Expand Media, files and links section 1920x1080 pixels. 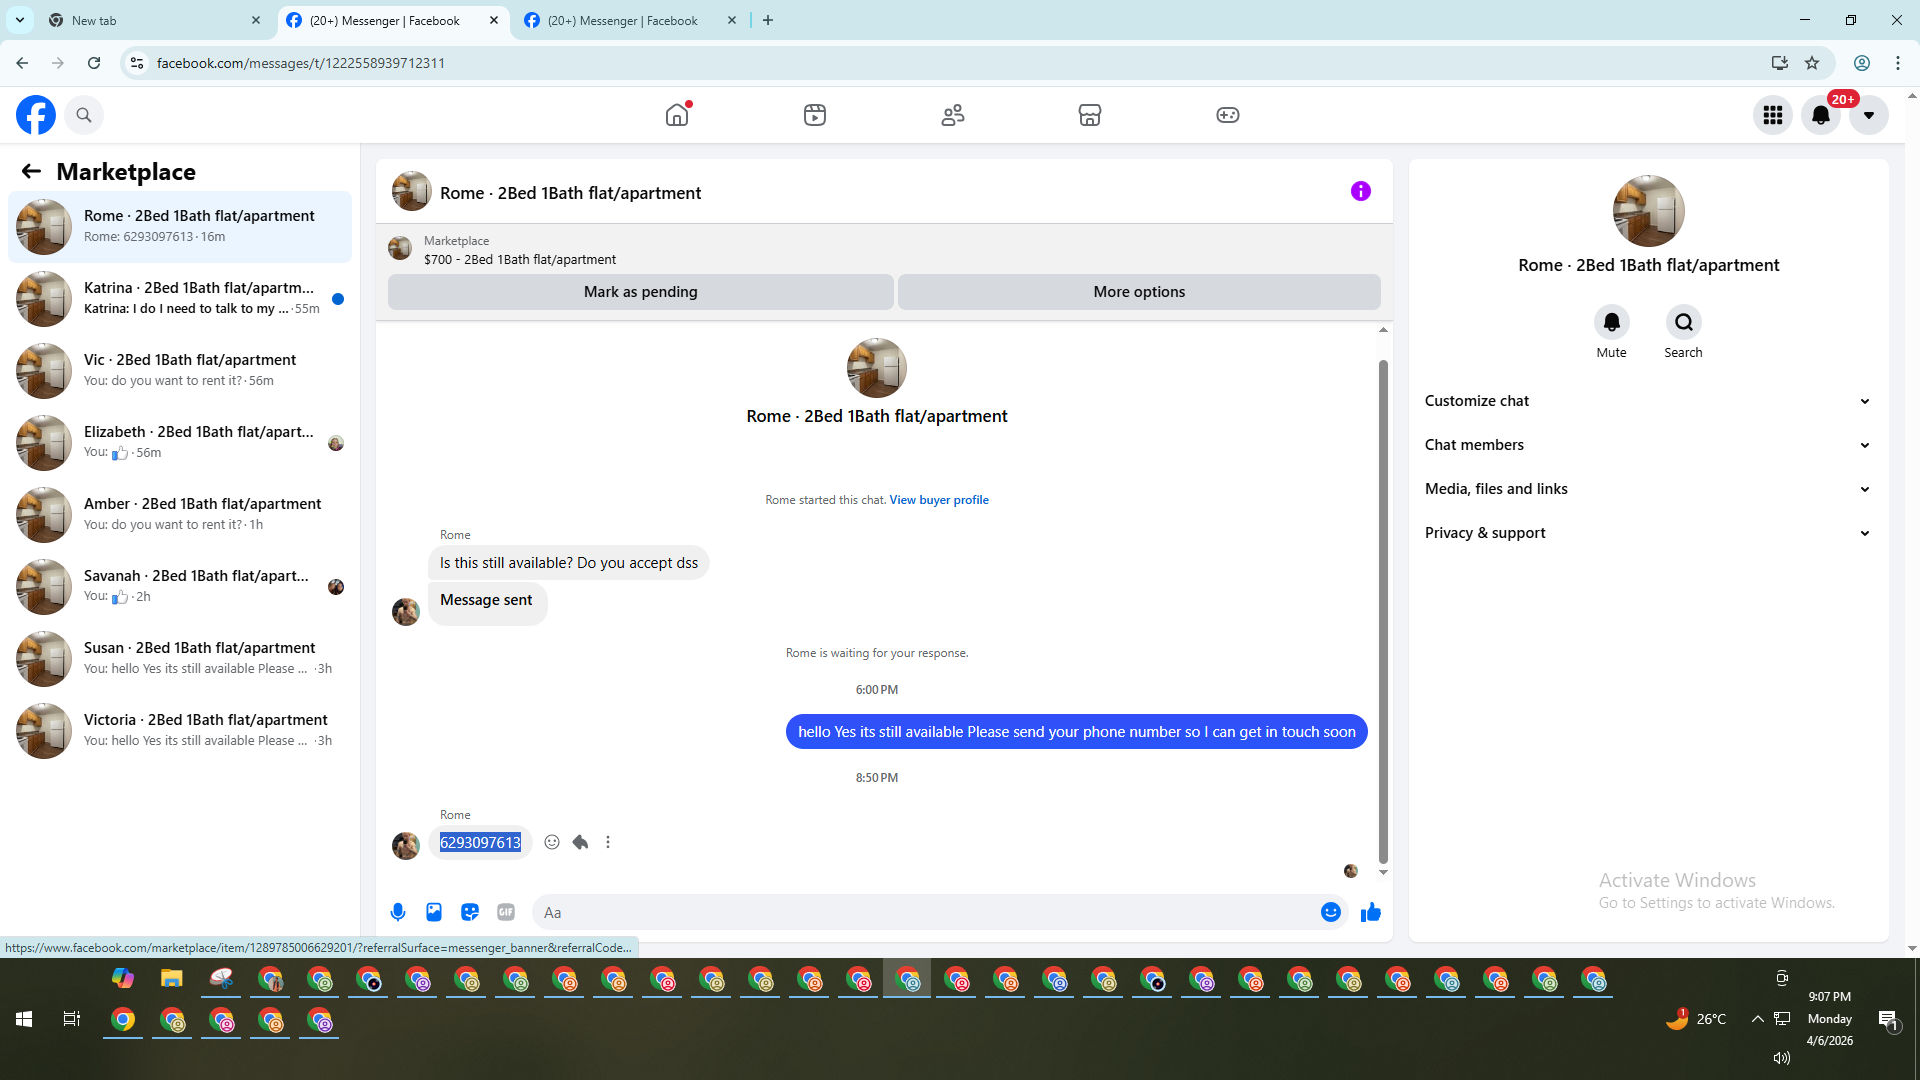pos(1648,489)
